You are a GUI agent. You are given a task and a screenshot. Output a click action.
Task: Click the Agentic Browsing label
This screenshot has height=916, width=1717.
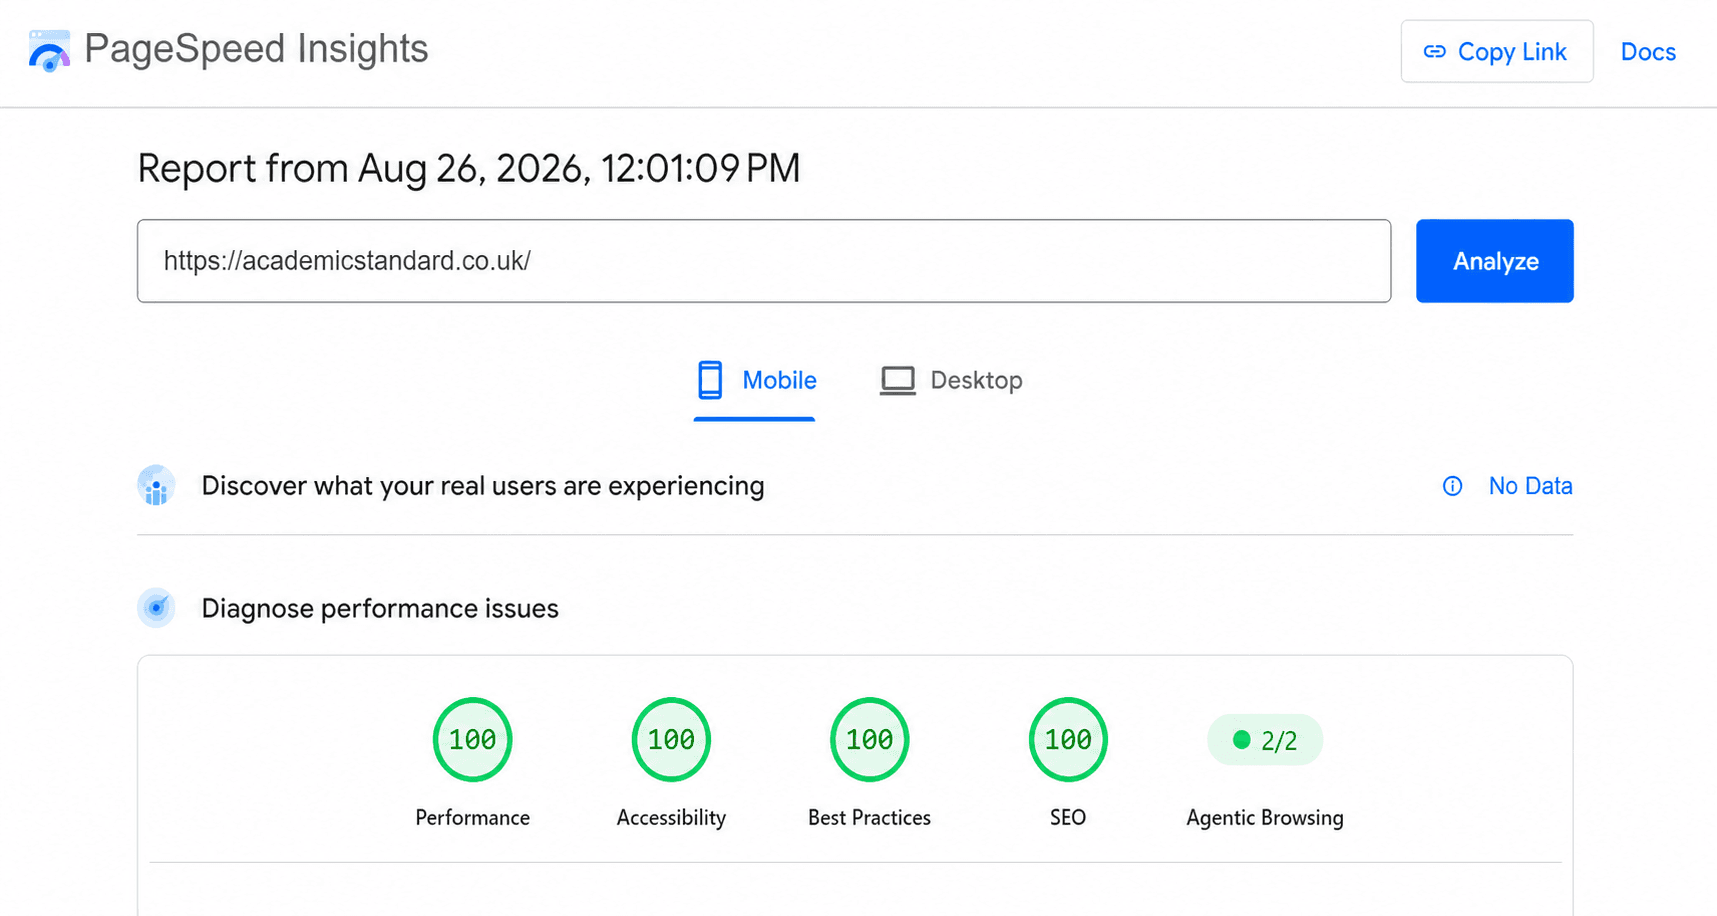coord(1265,818)
